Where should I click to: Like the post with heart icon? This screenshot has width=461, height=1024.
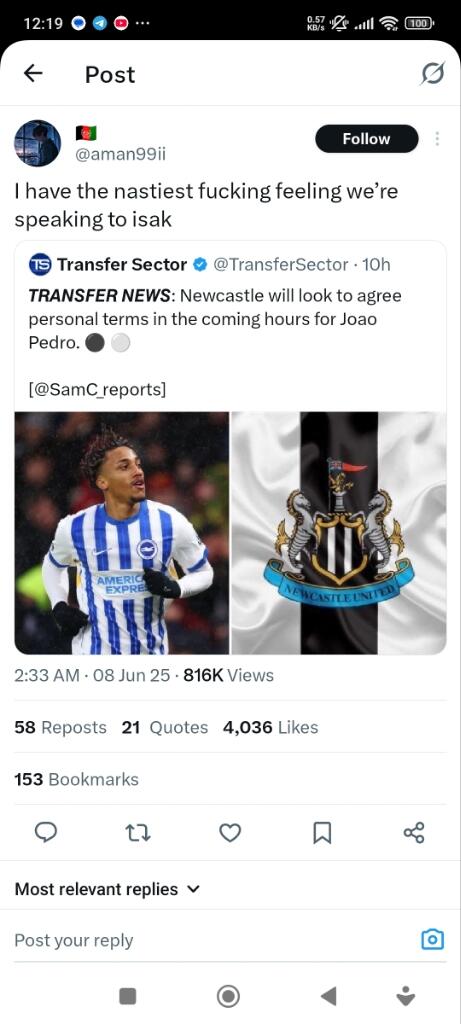(230, 832)
